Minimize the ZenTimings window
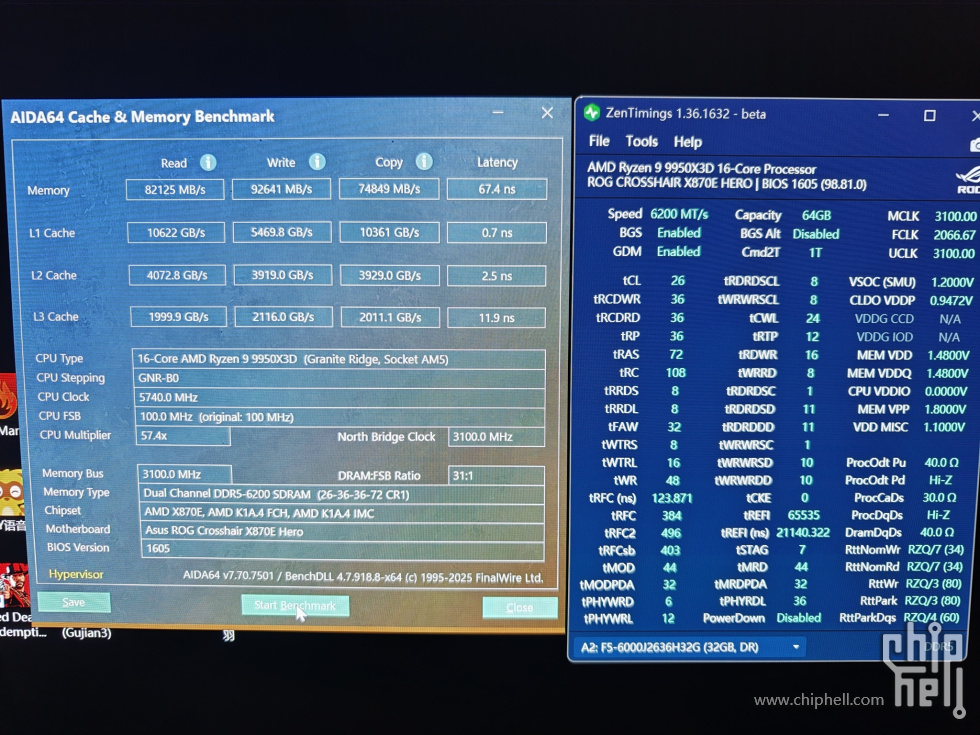Screen dimensions: 980x735 coord(883,115)
